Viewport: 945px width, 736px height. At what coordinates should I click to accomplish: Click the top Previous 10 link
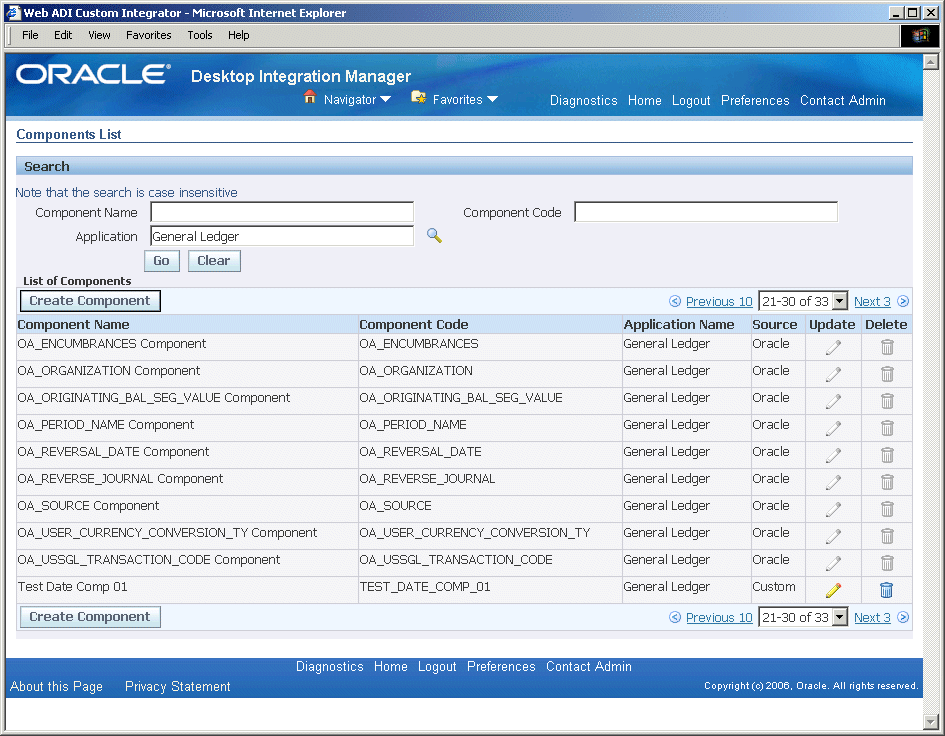point(719,301)
